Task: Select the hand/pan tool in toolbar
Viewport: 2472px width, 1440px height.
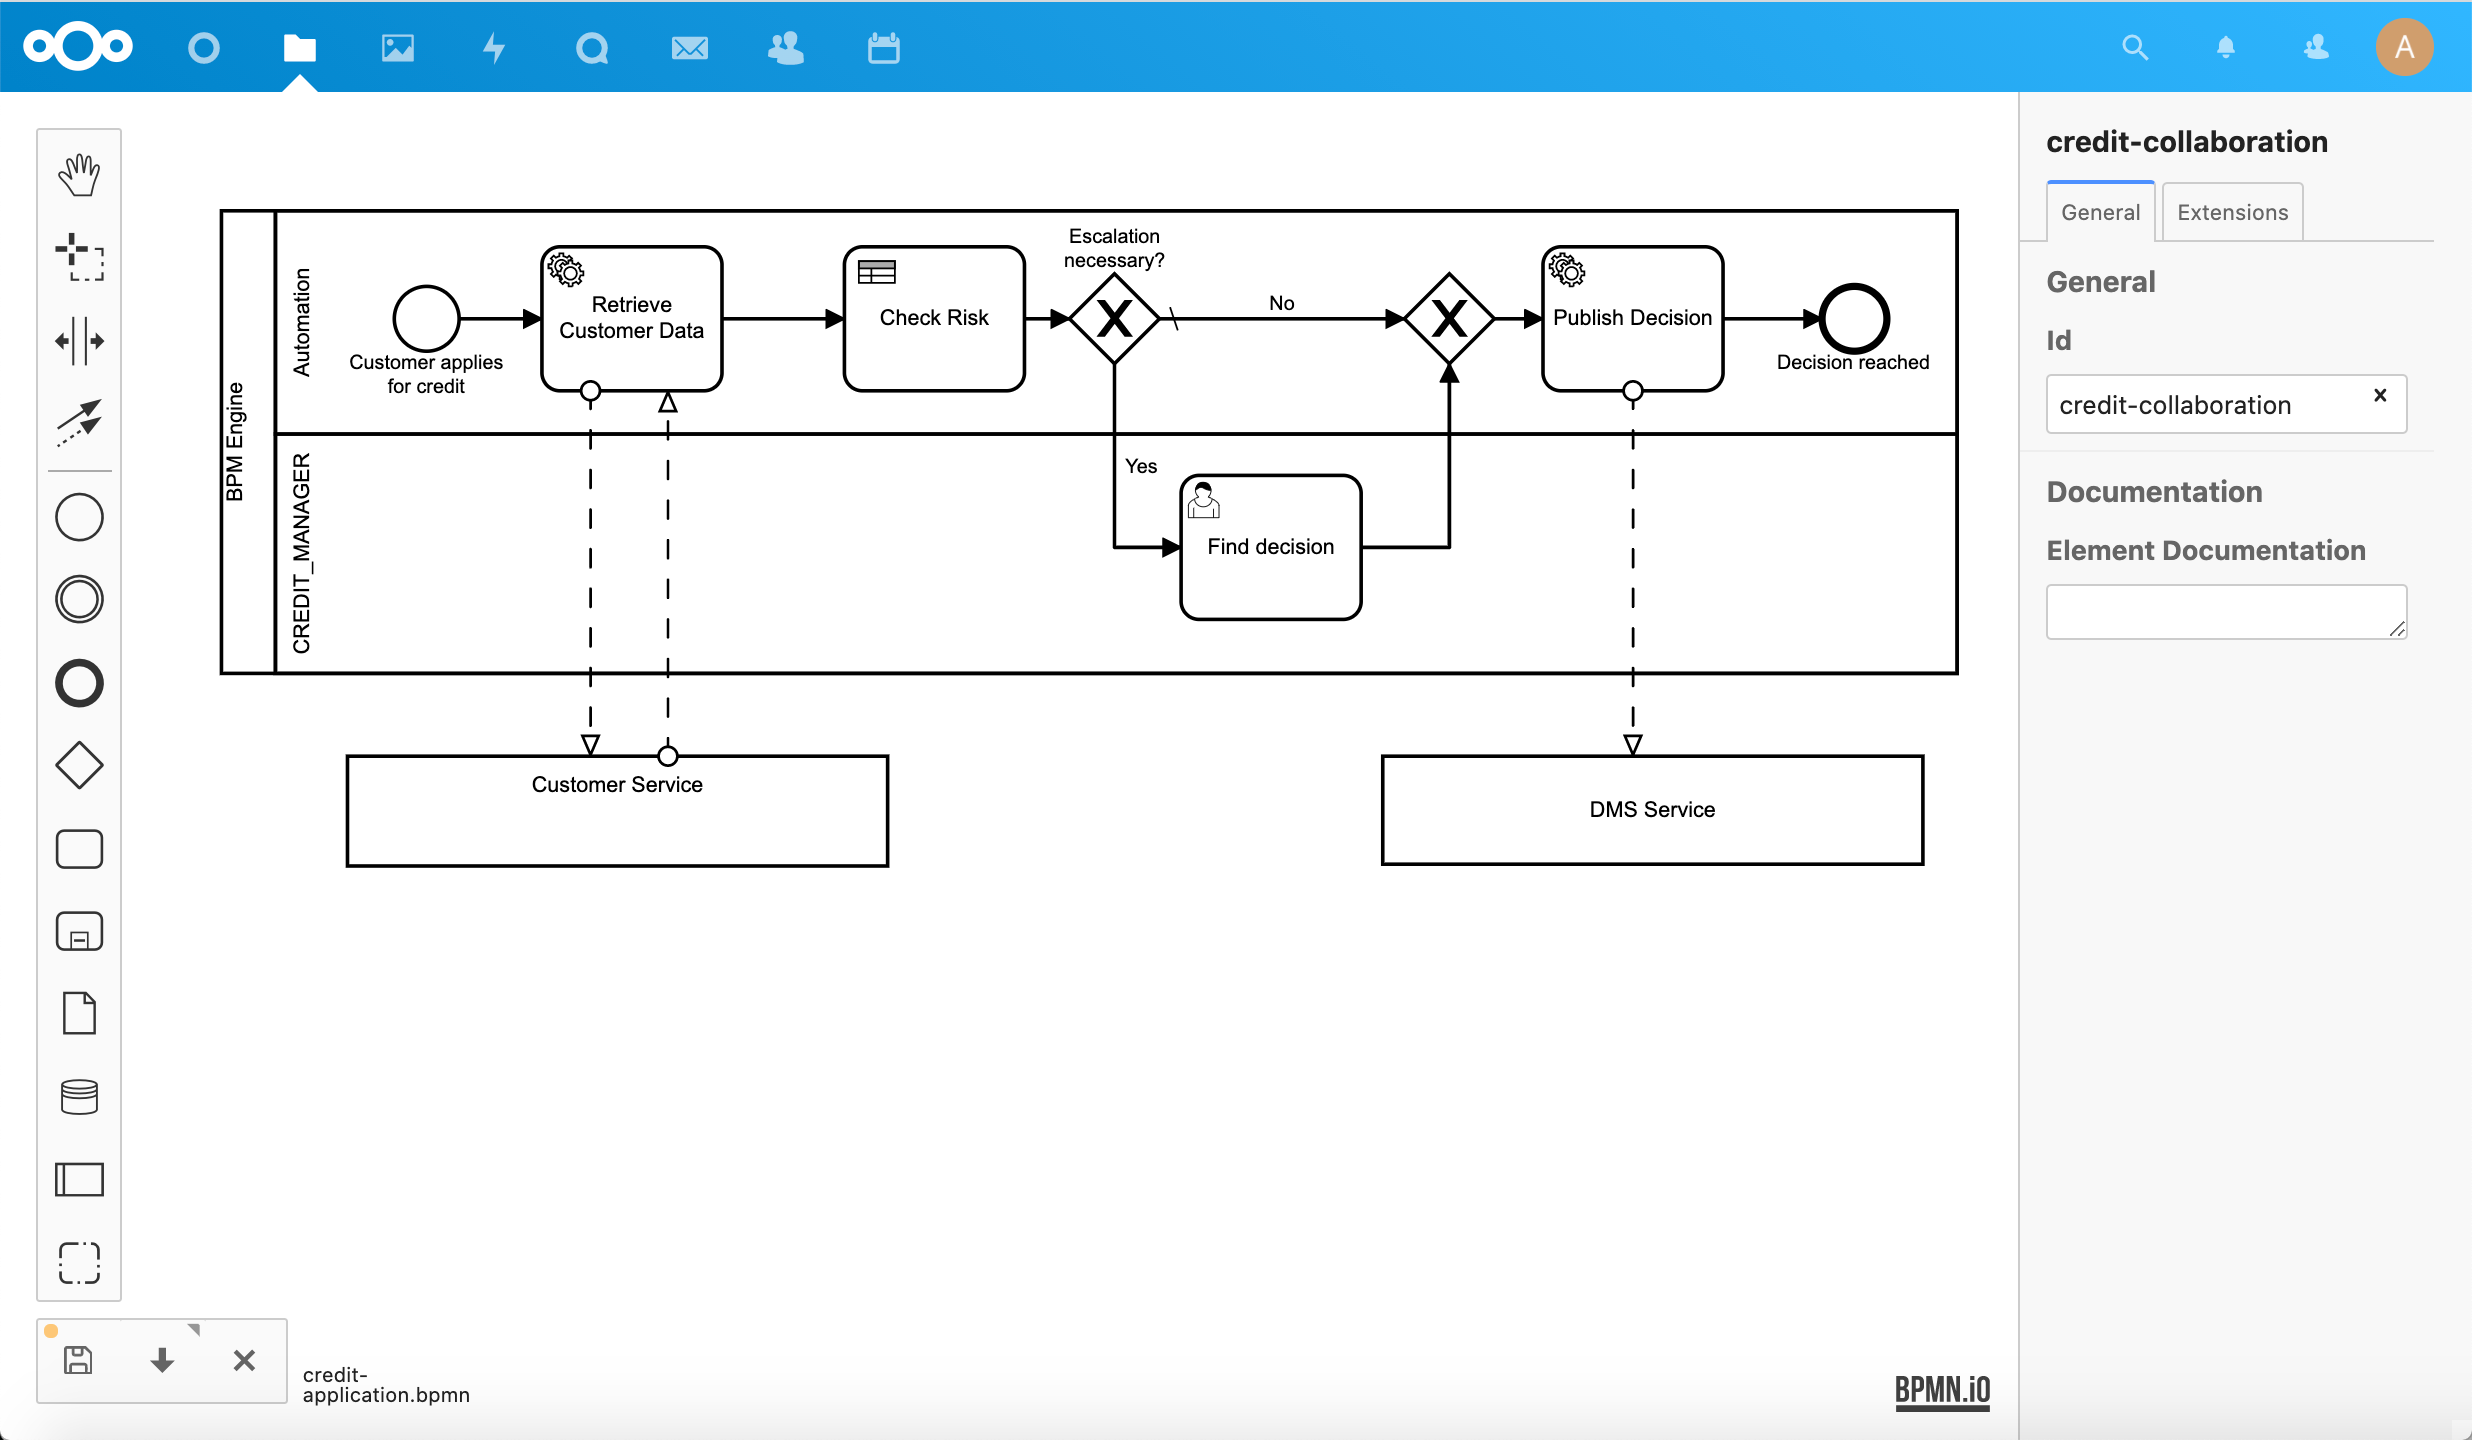Action: (81, 171)
